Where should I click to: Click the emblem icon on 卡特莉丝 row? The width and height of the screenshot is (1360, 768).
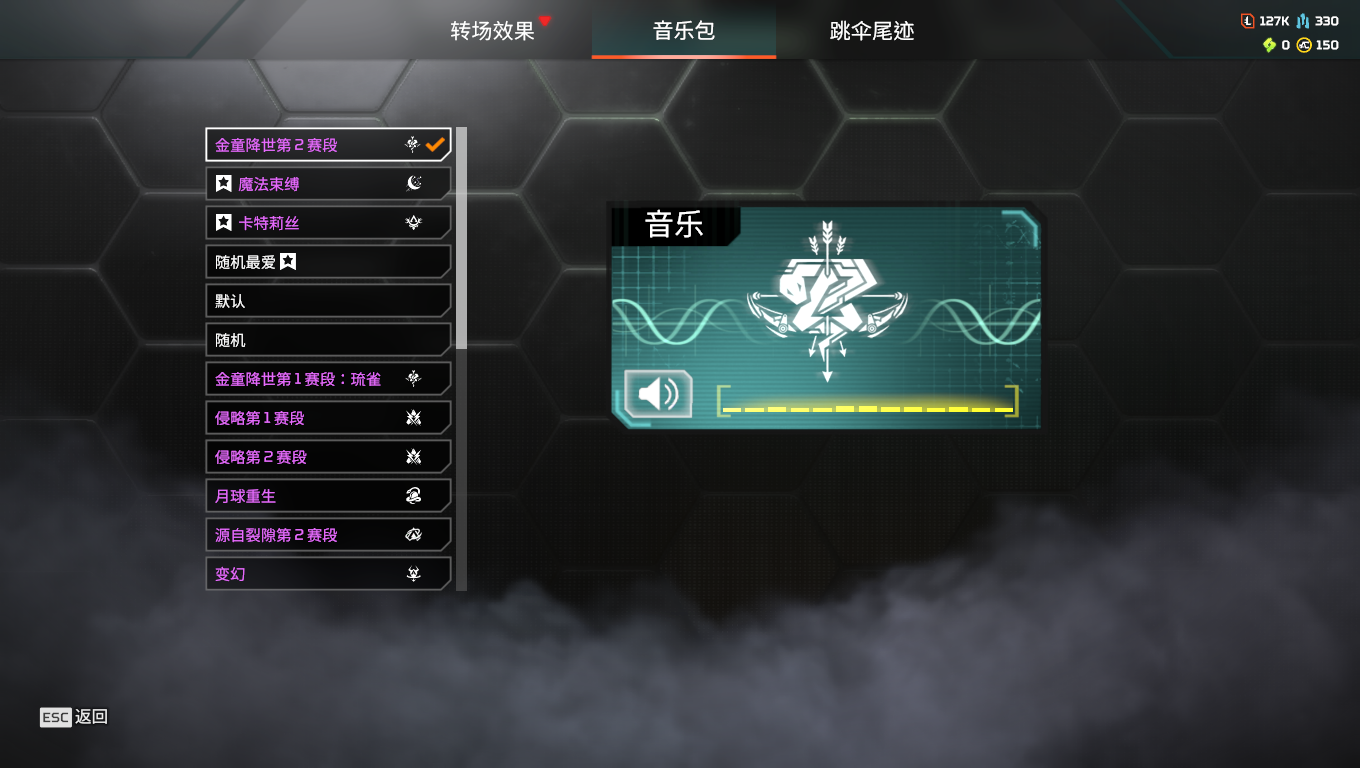tap(414, 222)
